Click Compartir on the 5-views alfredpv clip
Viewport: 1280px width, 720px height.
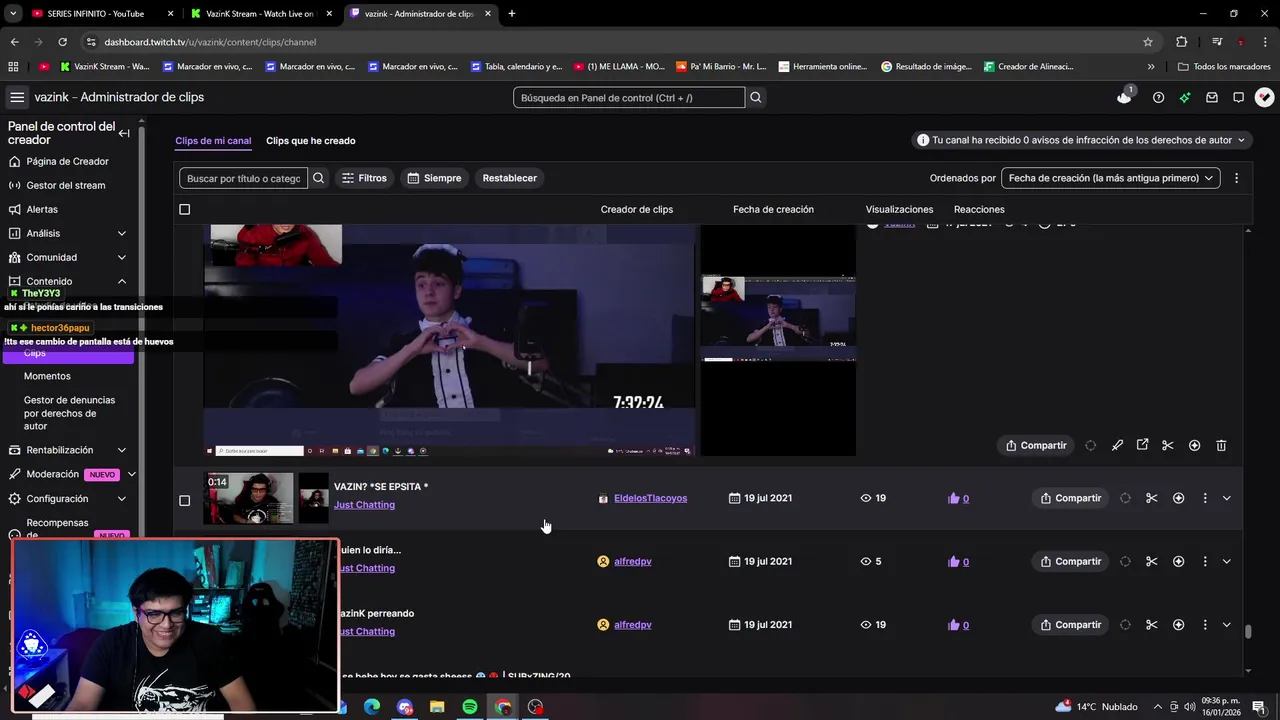pos(1070,561)
